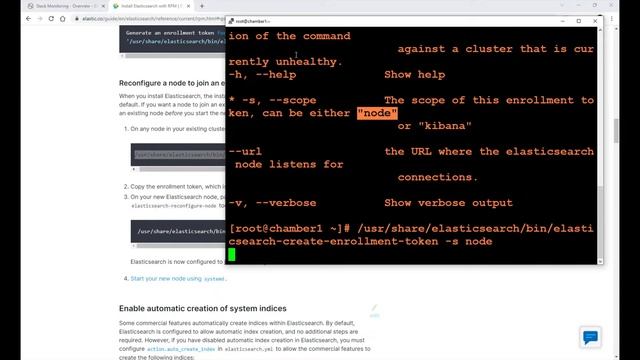Click the '-s, --scope' option text
Screen dimensions: 640x360
pyautogui.click(x=279, y=100)
